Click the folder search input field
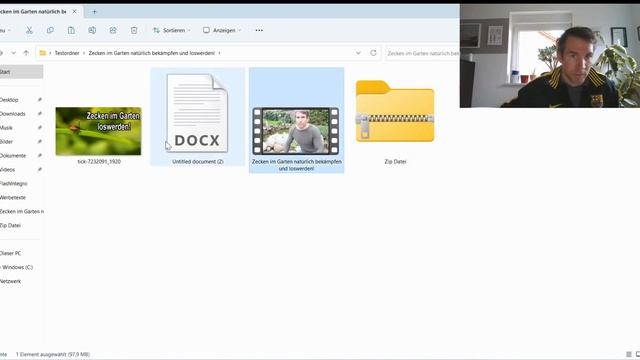This screenshot has width=640, height=360. click(x=422, y=53)
